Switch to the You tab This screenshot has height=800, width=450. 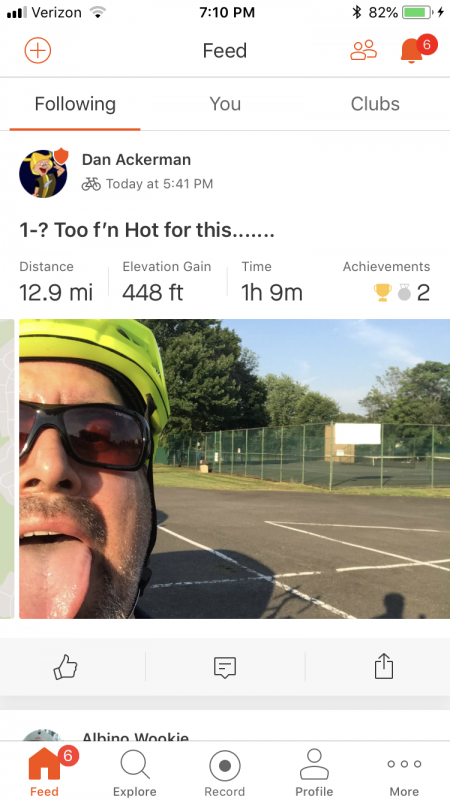coord(225,104)
